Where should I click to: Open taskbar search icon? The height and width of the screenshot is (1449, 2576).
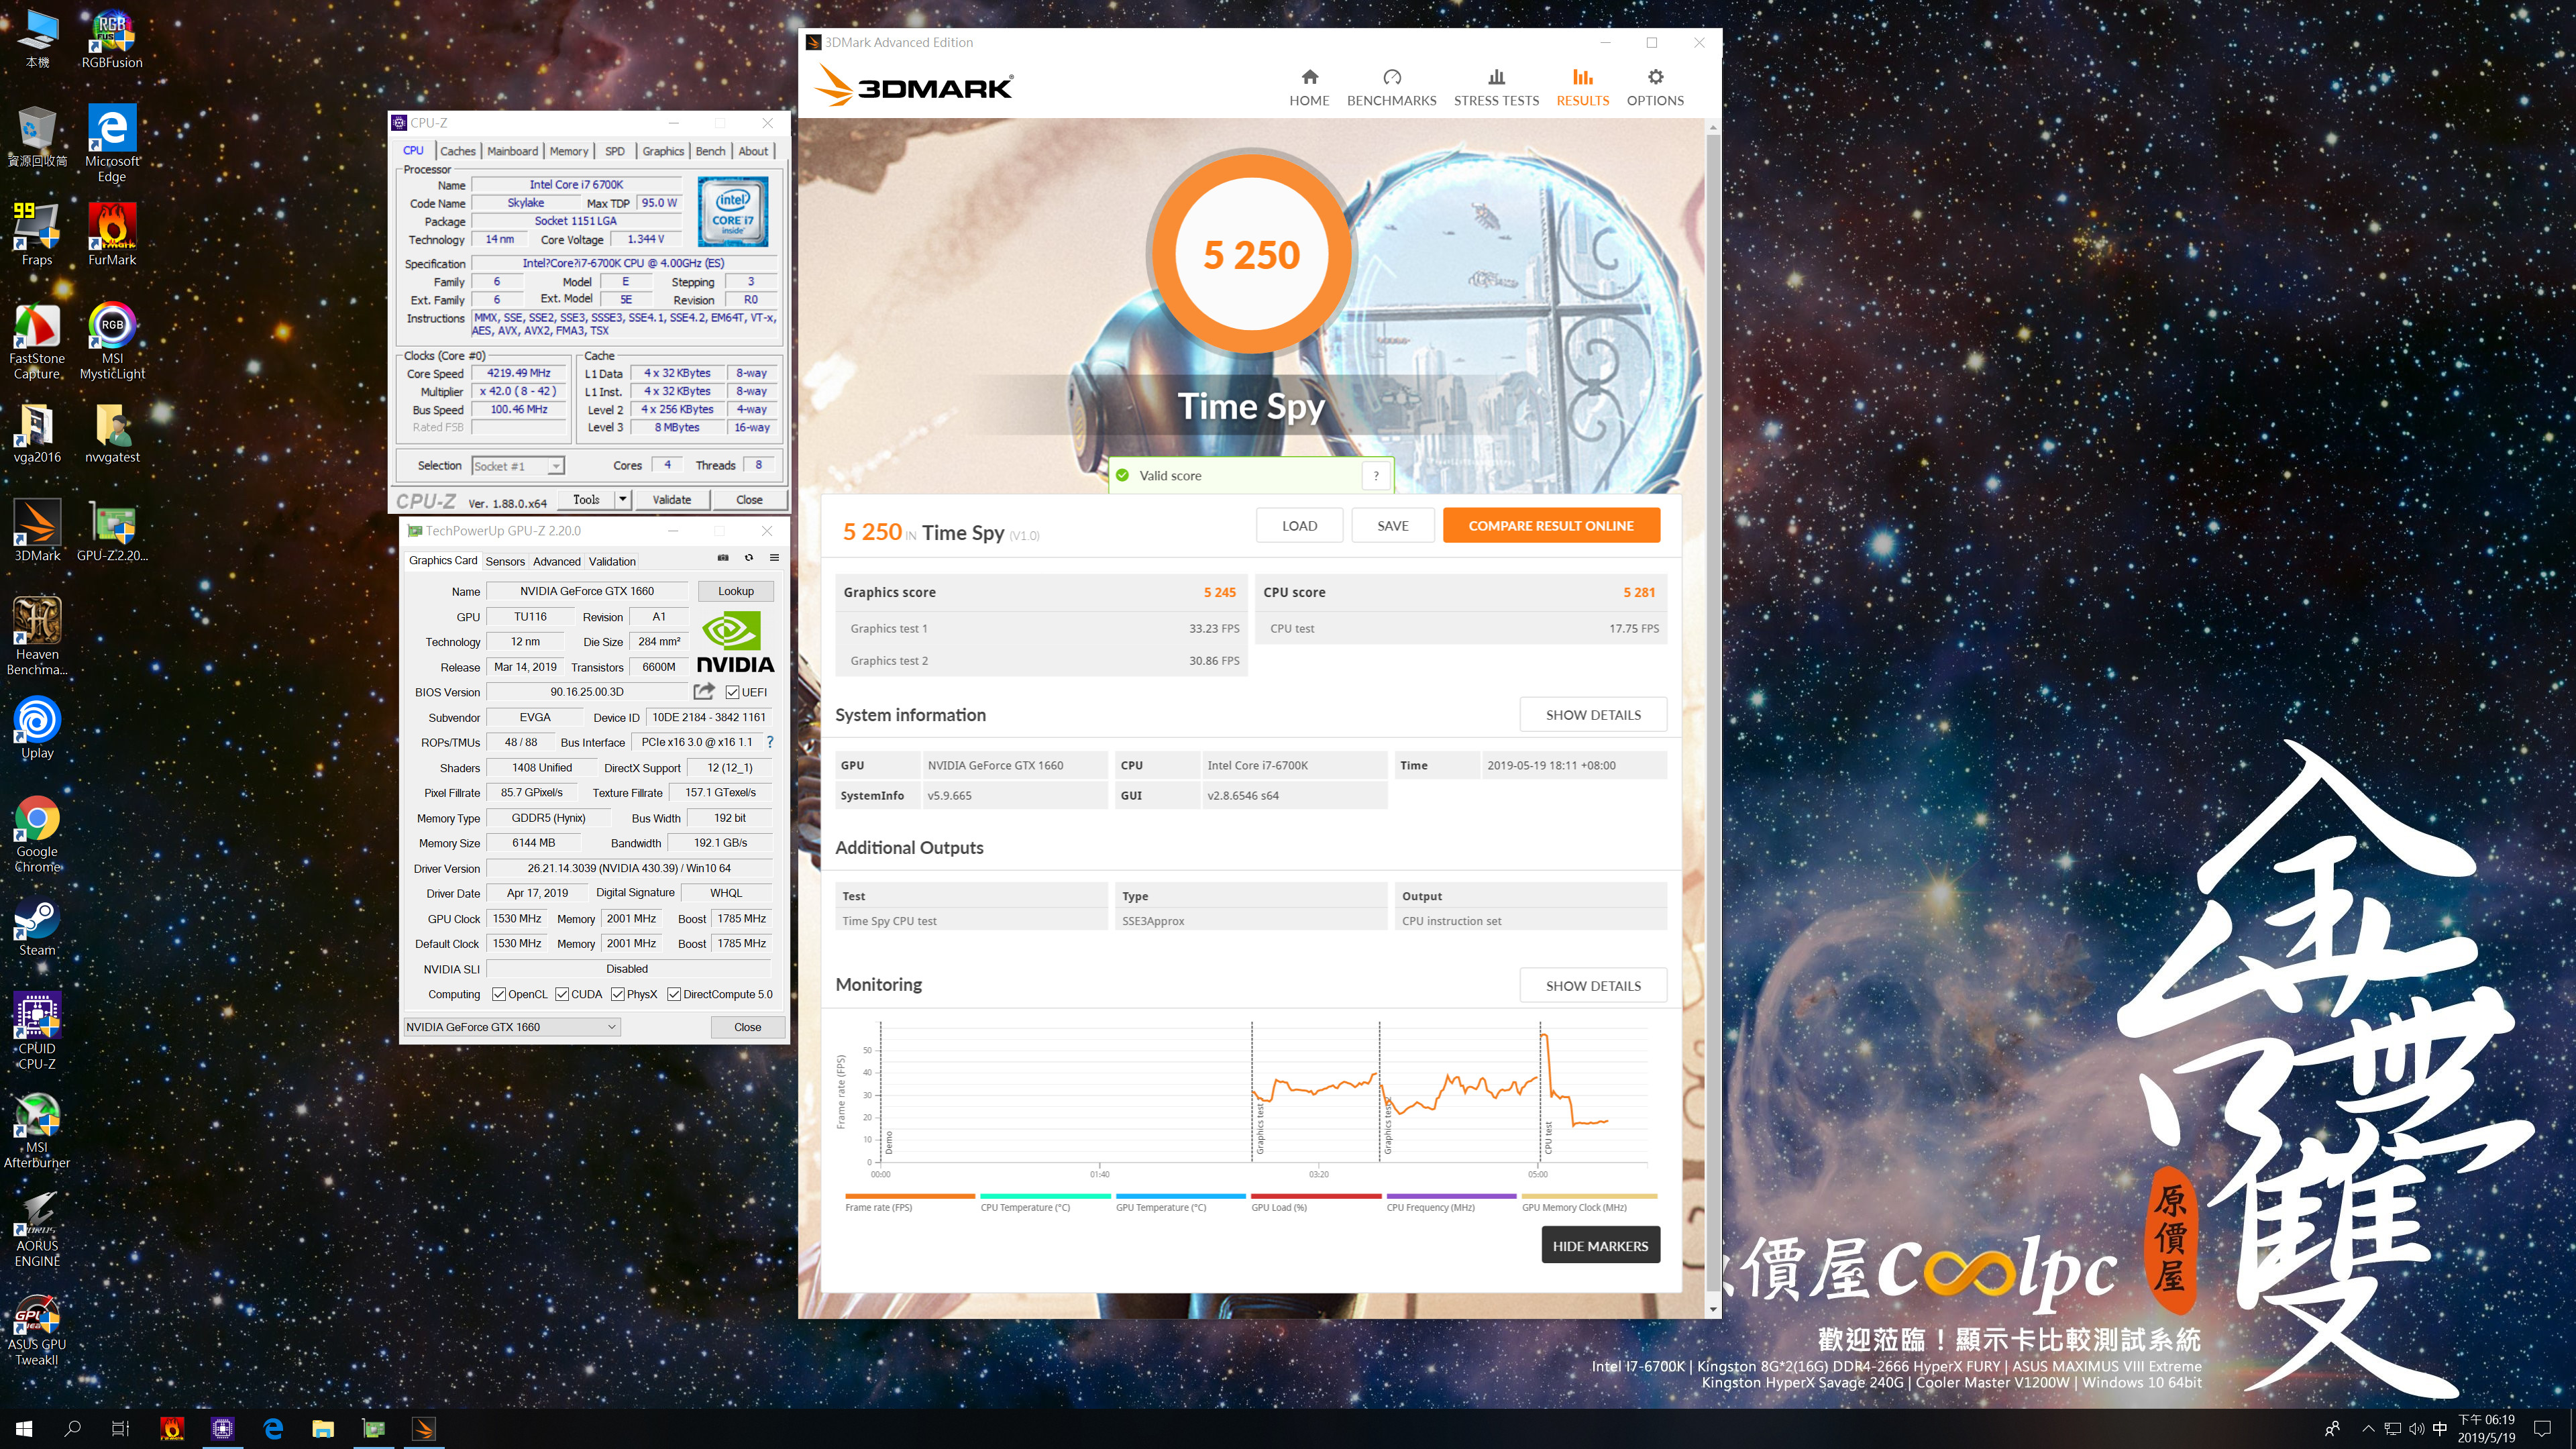(72, 1429)
